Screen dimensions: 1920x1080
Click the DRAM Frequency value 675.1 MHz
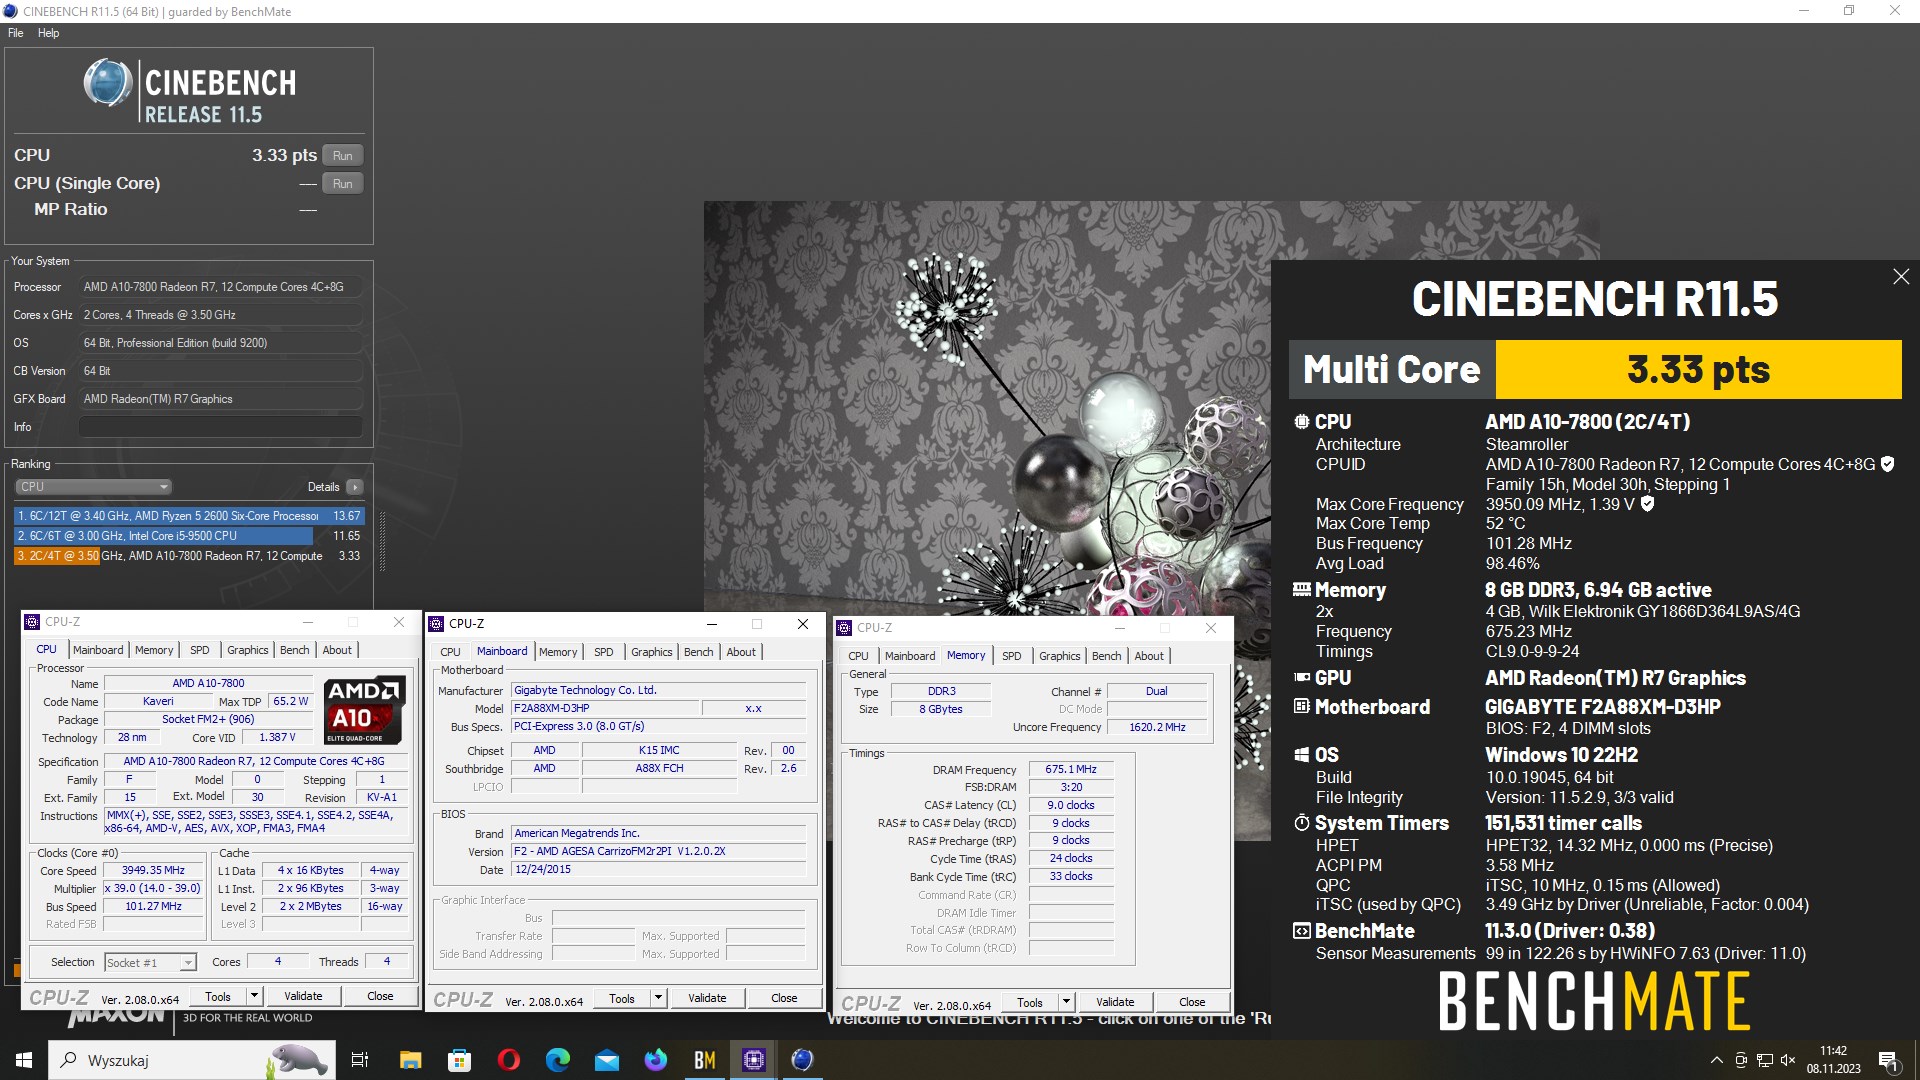pyautogui.click(x=1071, y=770)
